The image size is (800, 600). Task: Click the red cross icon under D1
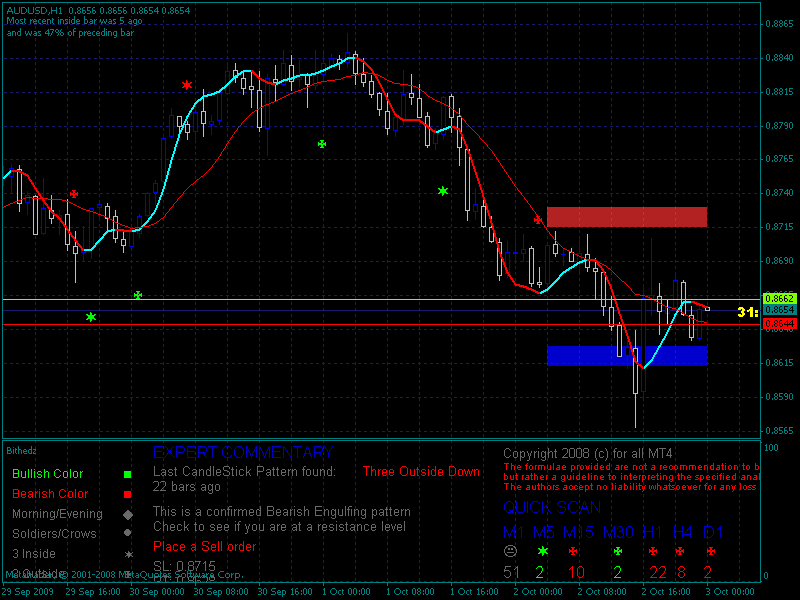(x=711, y=551)
